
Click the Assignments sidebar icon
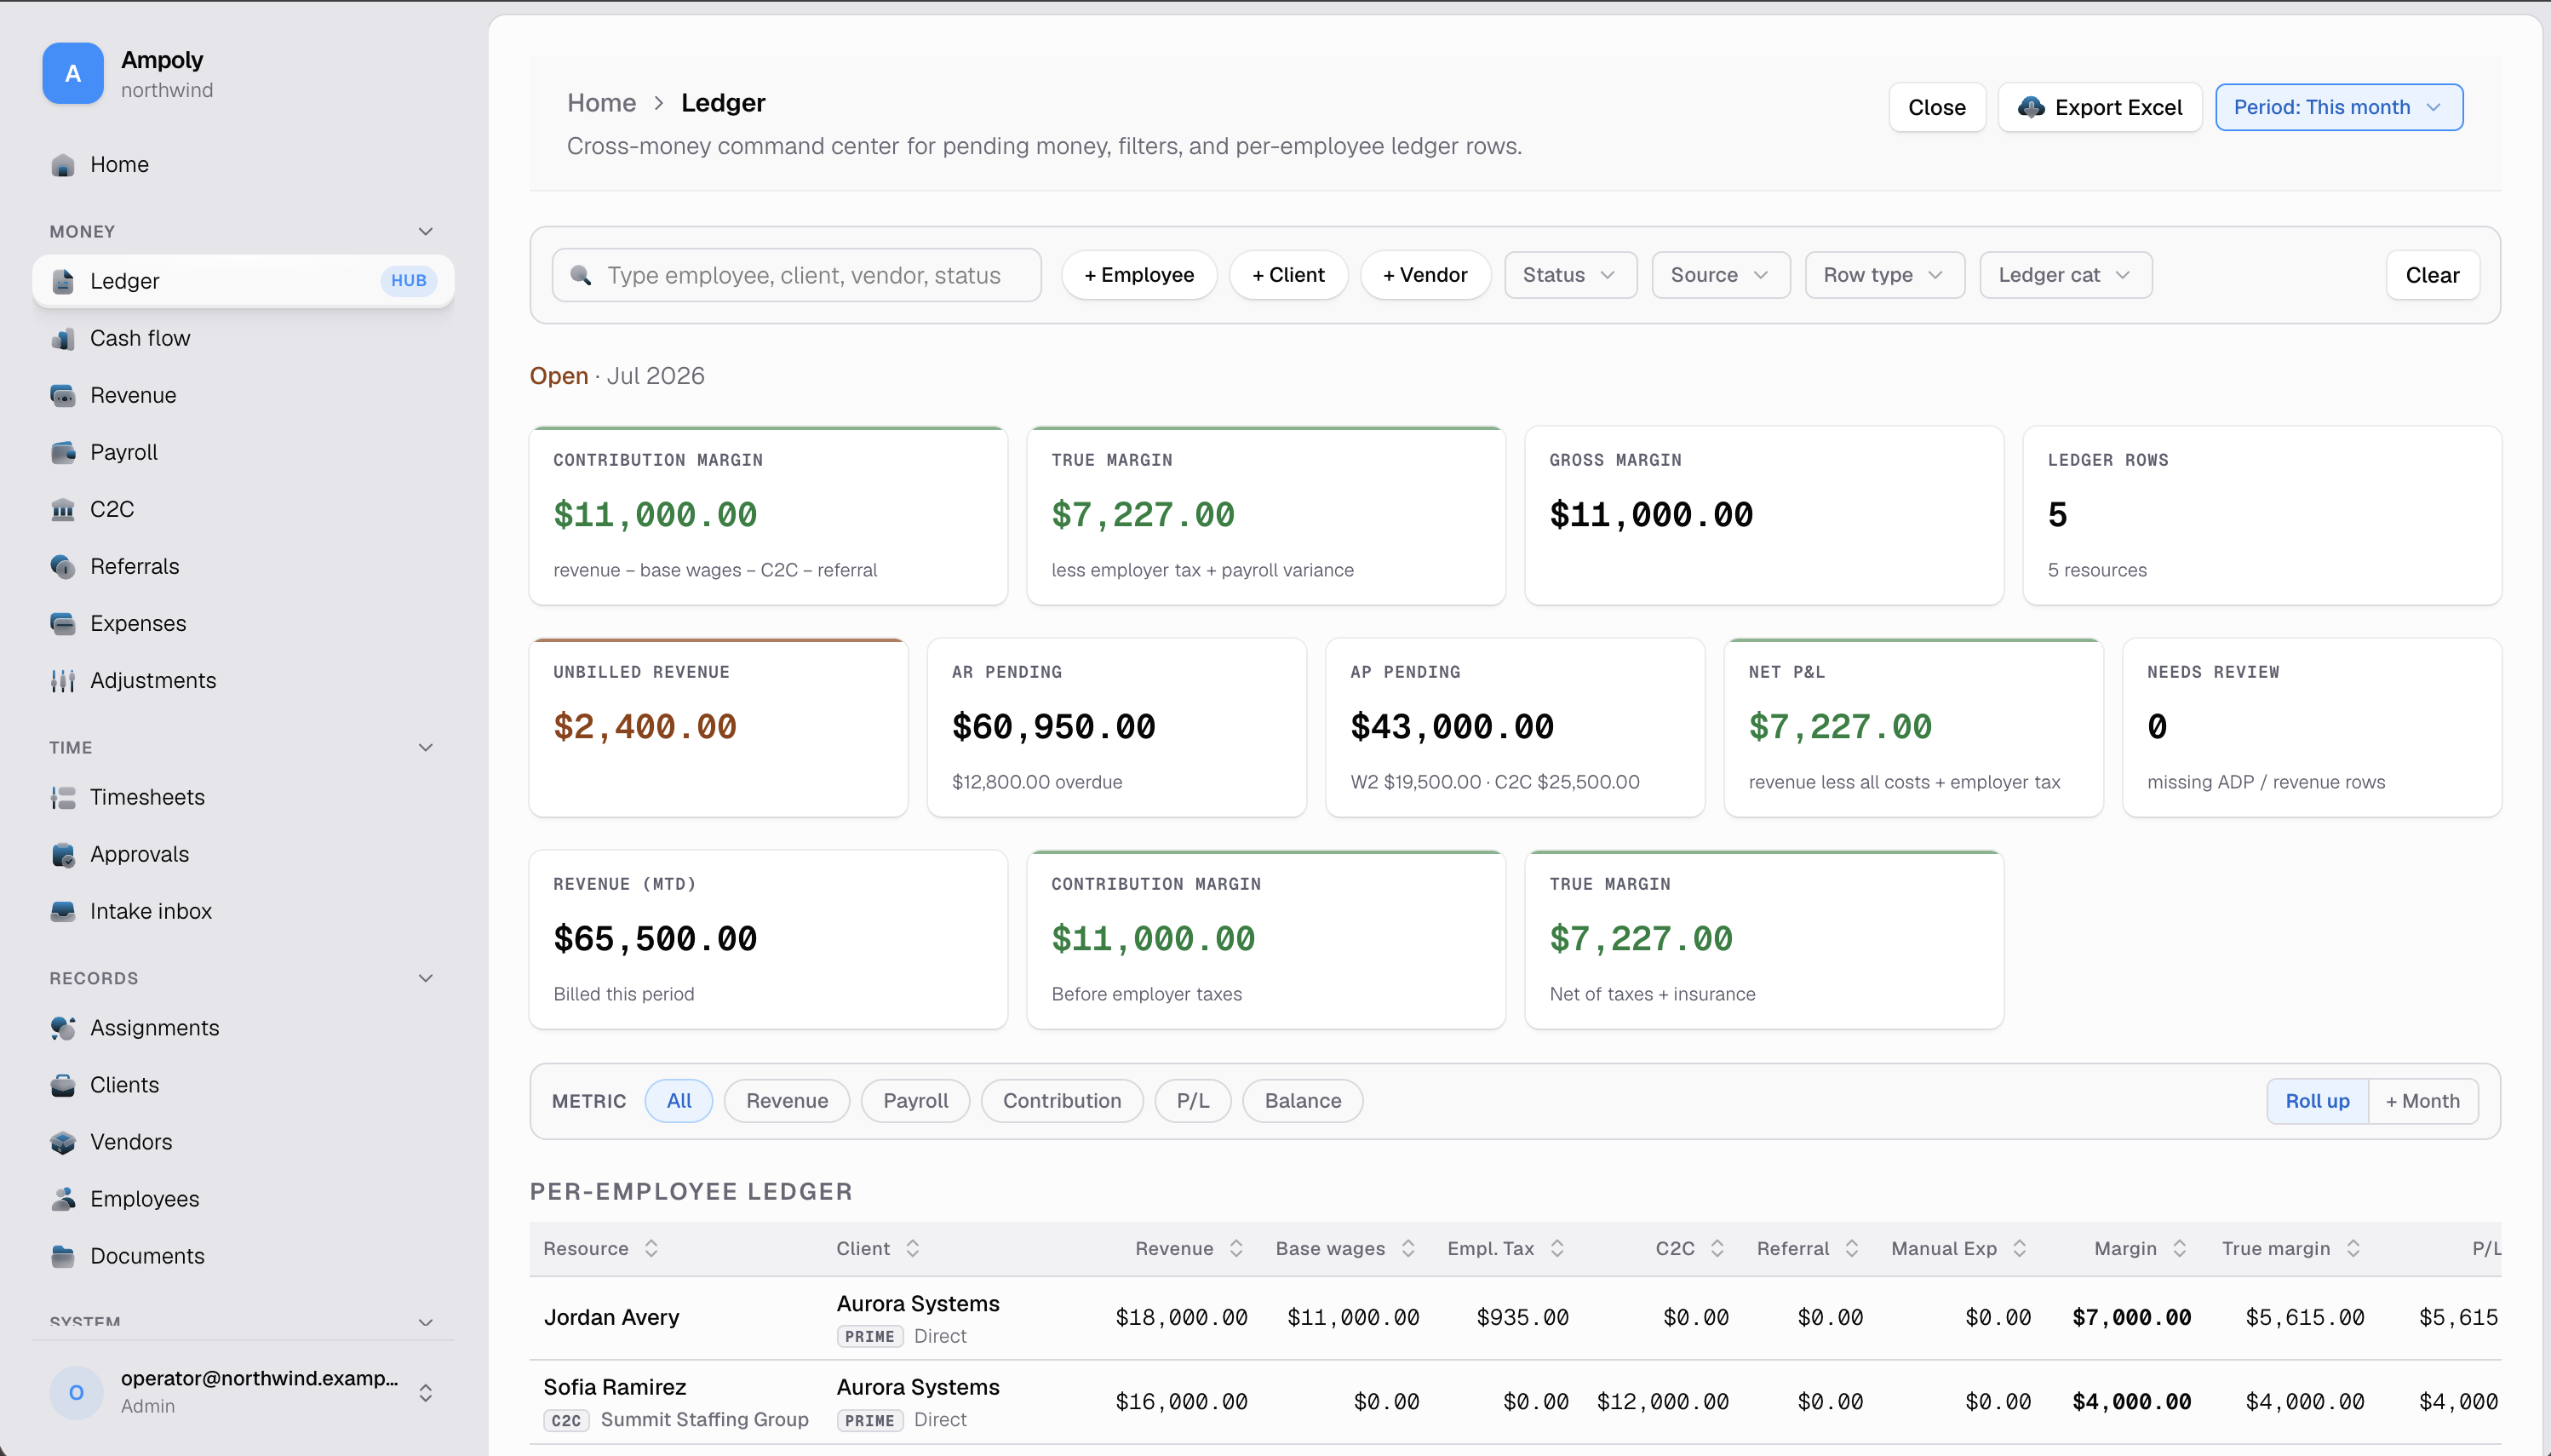(x=63, y=1029)
